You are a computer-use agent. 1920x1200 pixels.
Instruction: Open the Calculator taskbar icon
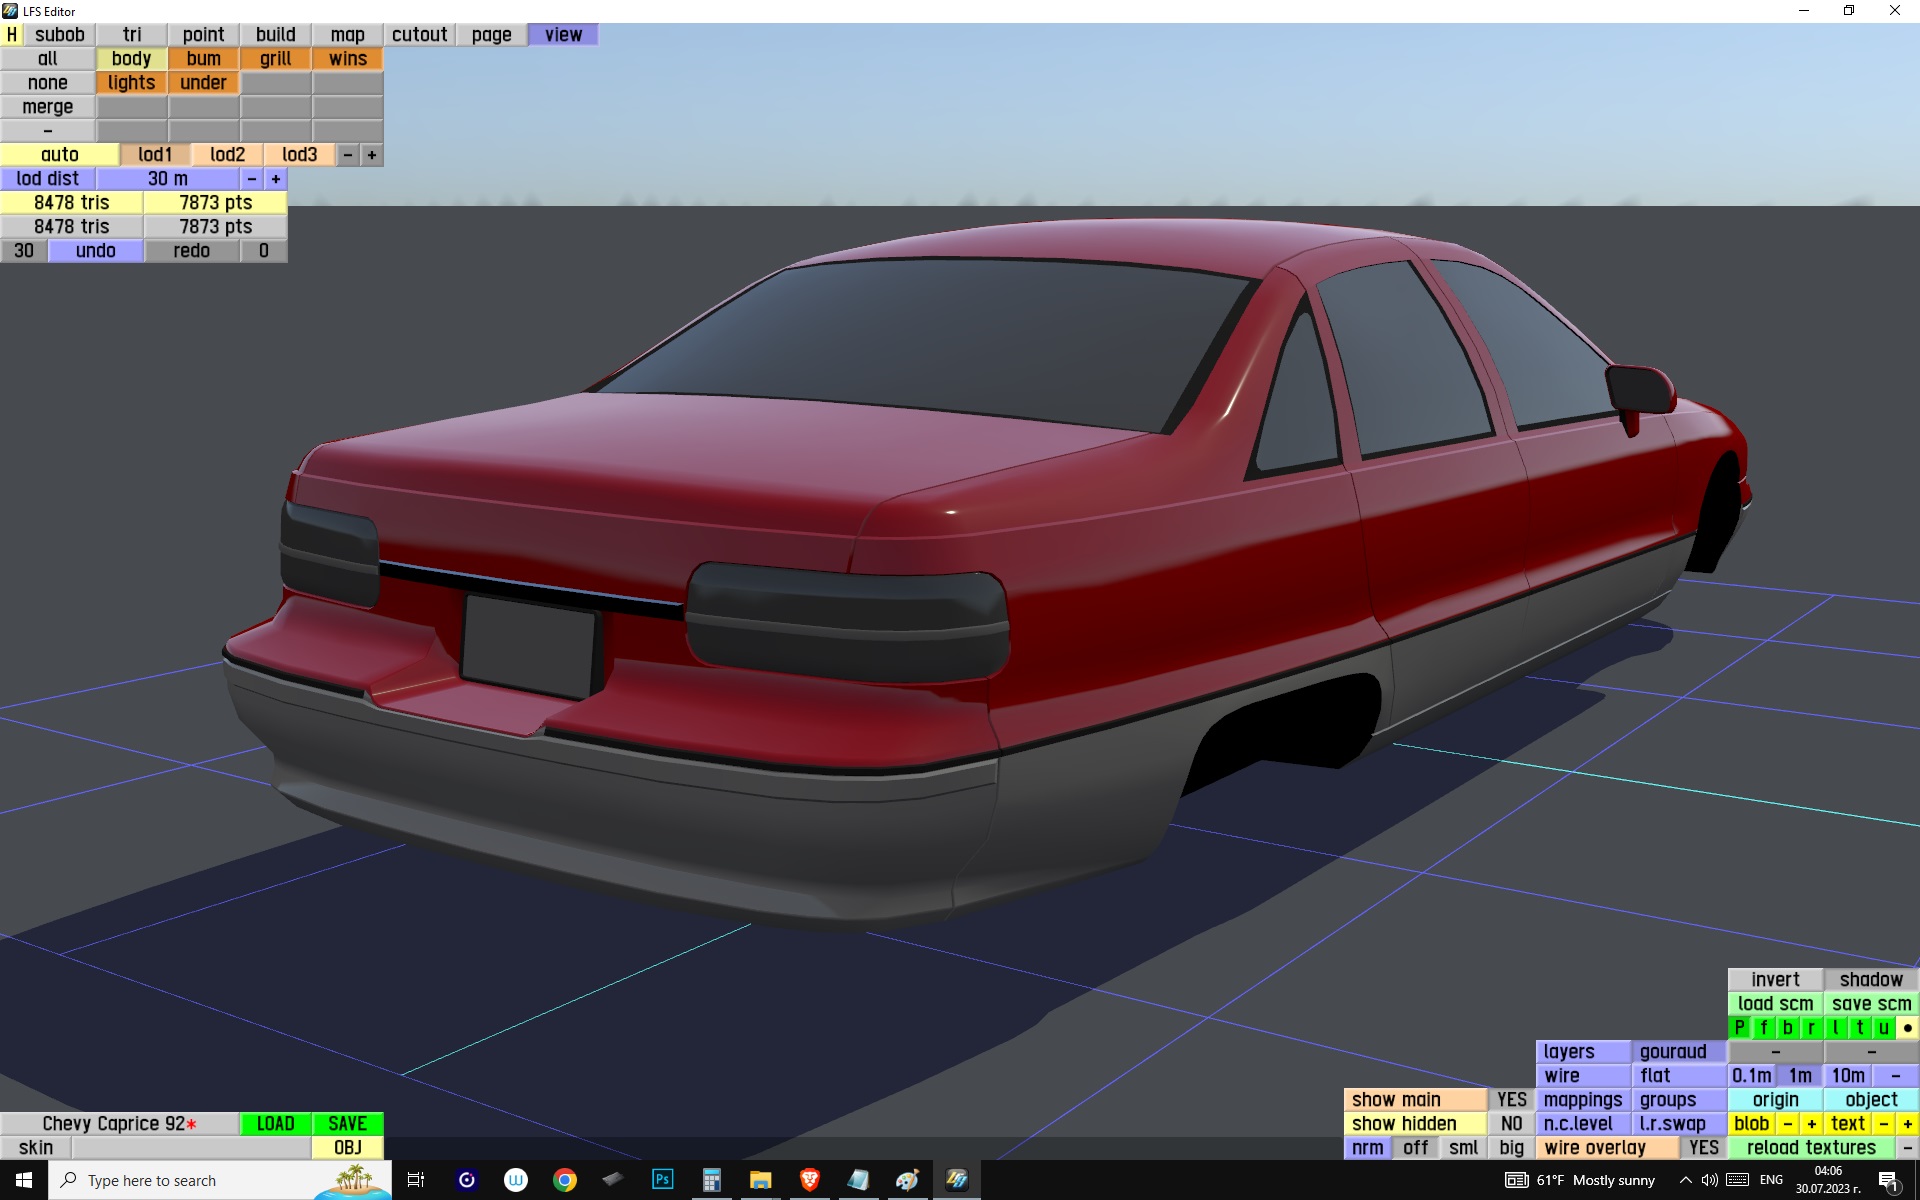(x=711, y=1180)
